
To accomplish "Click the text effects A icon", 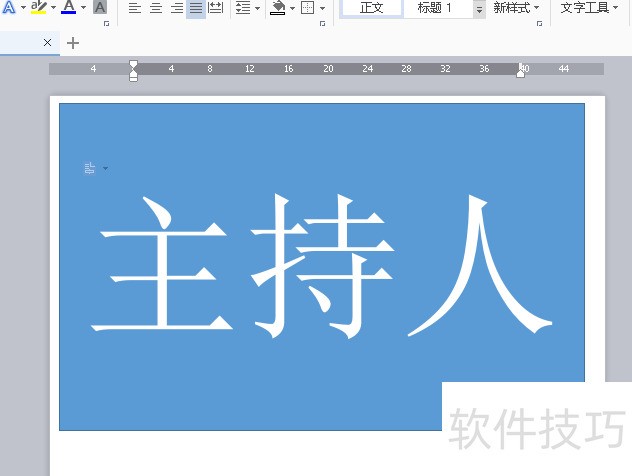I will tap(9, 8).
